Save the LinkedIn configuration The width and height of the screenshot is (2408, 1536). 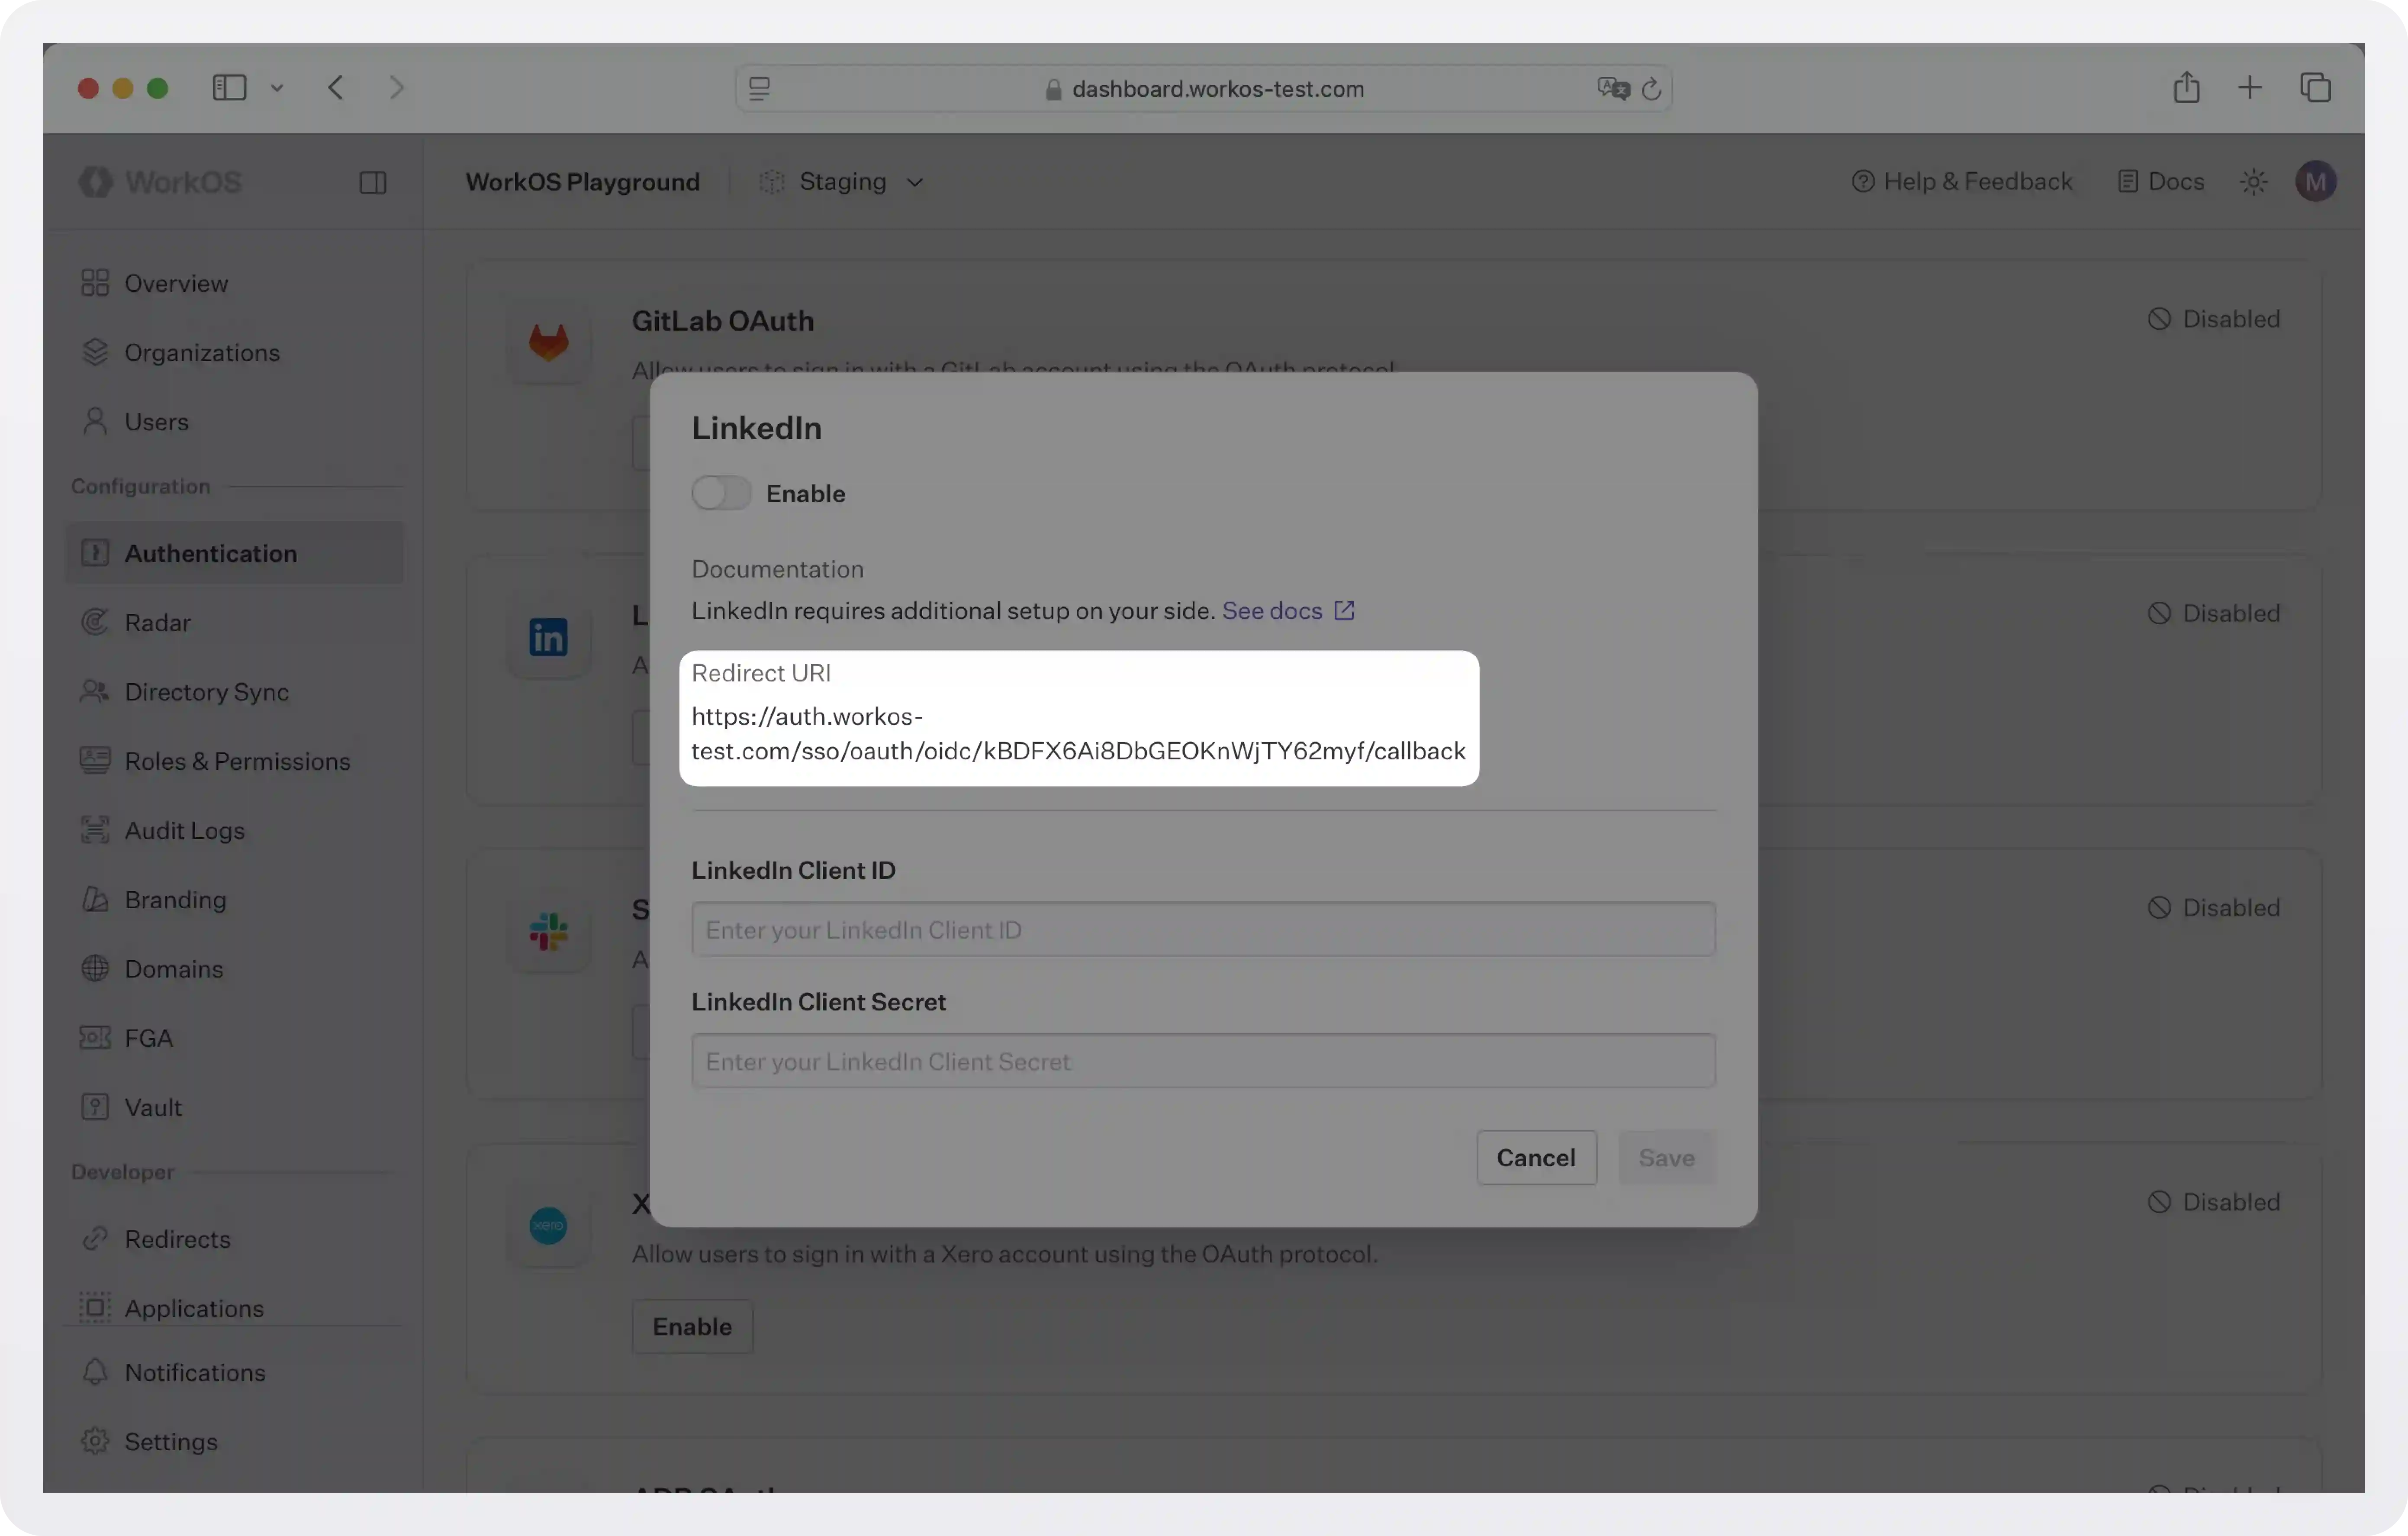(1666, 1157)
